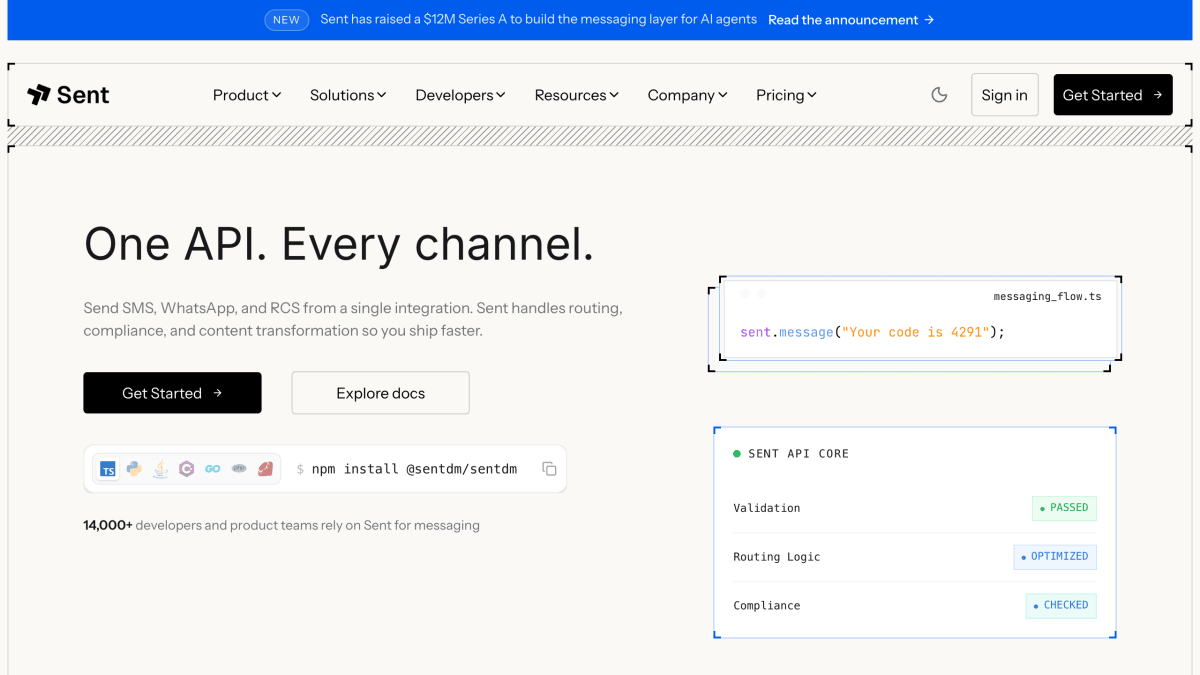Image resolution: width=1200 pixels, height=675 pixels.
Task: Click the Sign in button
Action: (x=1005, y=95)
